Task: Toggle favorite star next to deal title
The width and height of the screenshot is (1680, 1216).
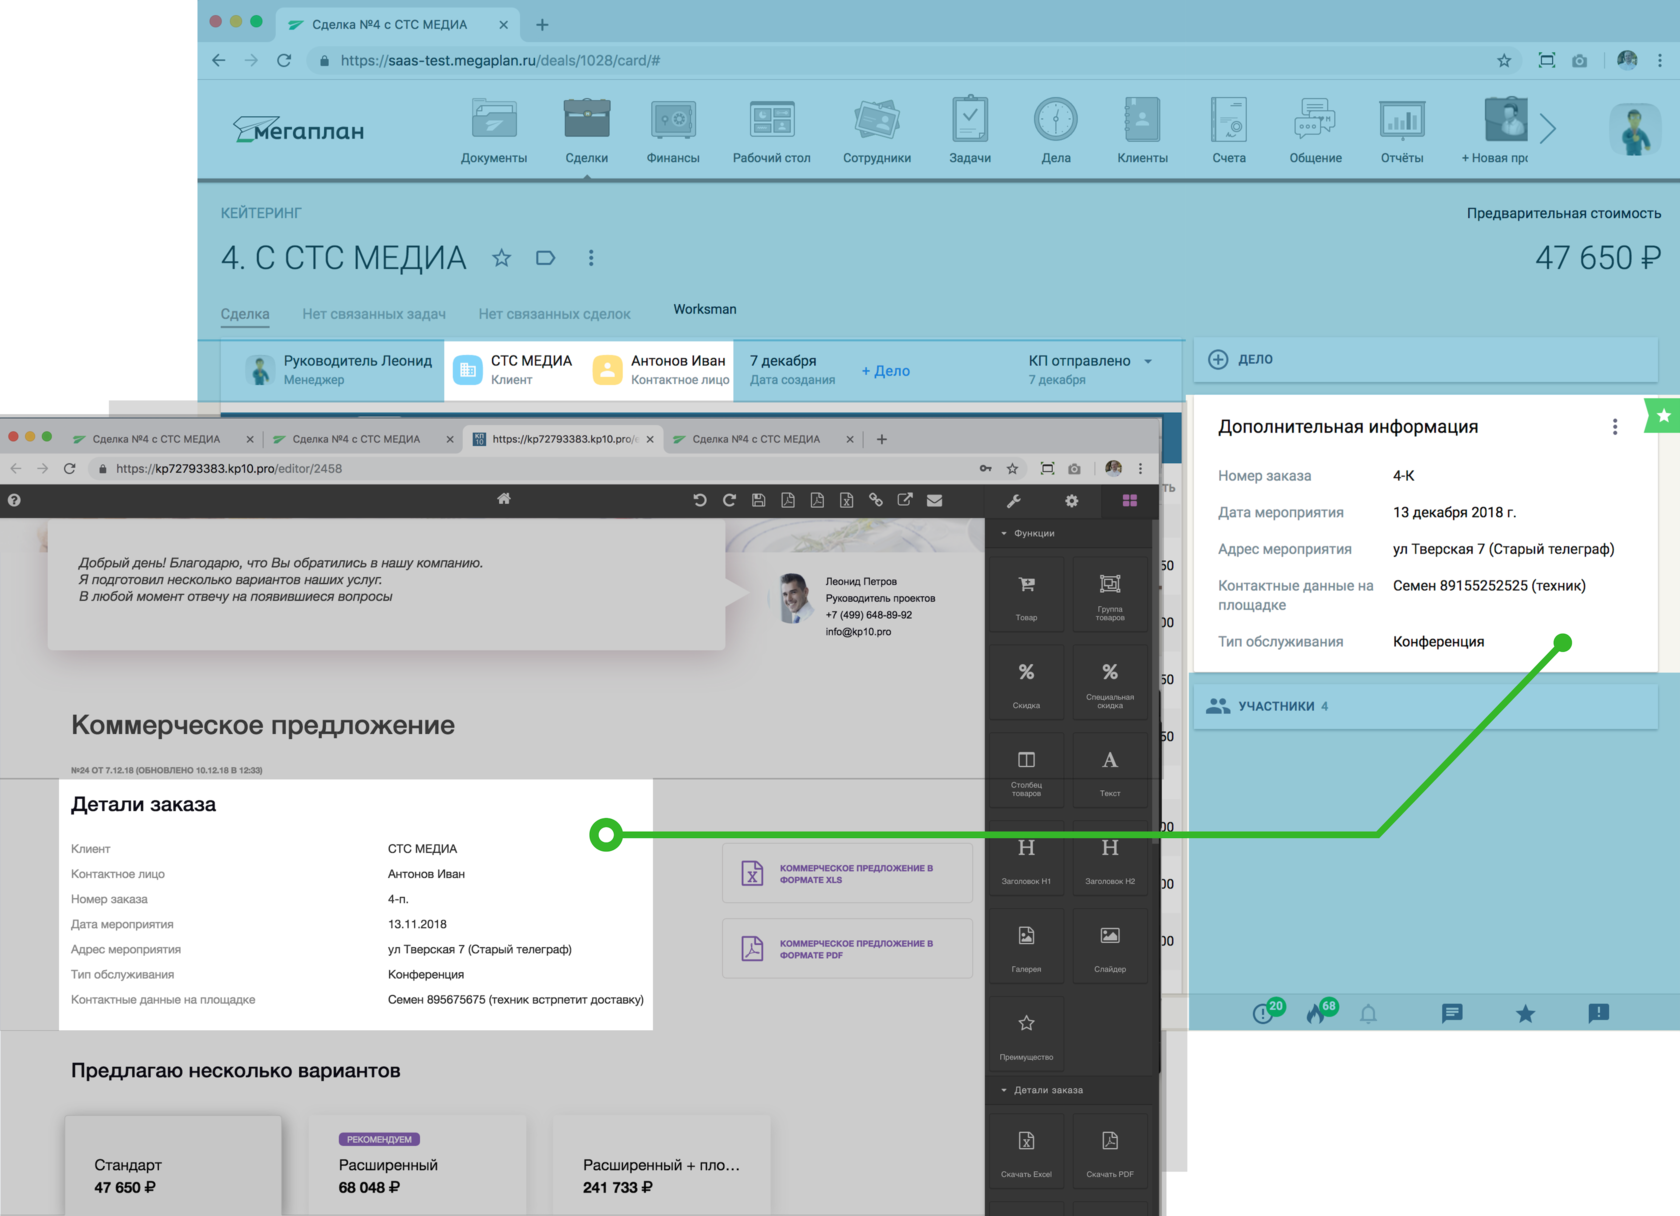Action: 502,258
